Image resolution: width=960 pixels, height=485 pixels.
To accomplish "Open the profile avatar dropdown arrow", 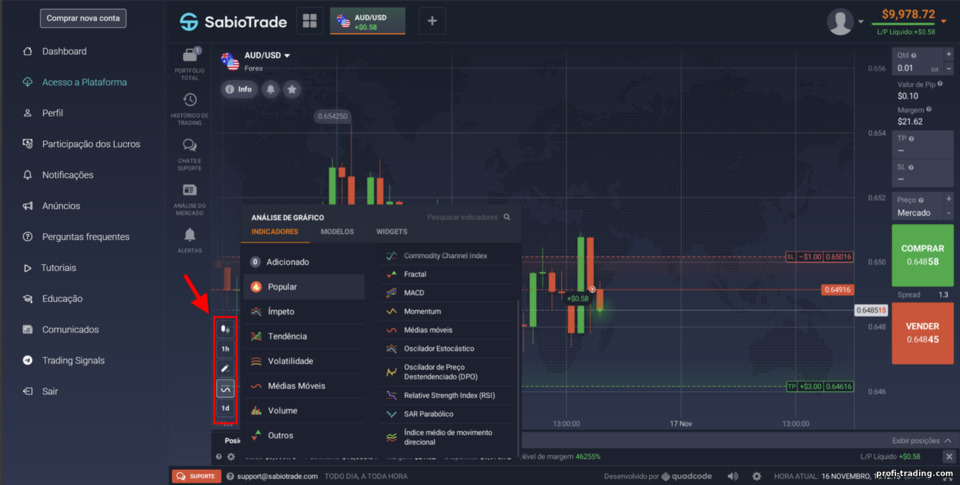I will tap(860, 21).
